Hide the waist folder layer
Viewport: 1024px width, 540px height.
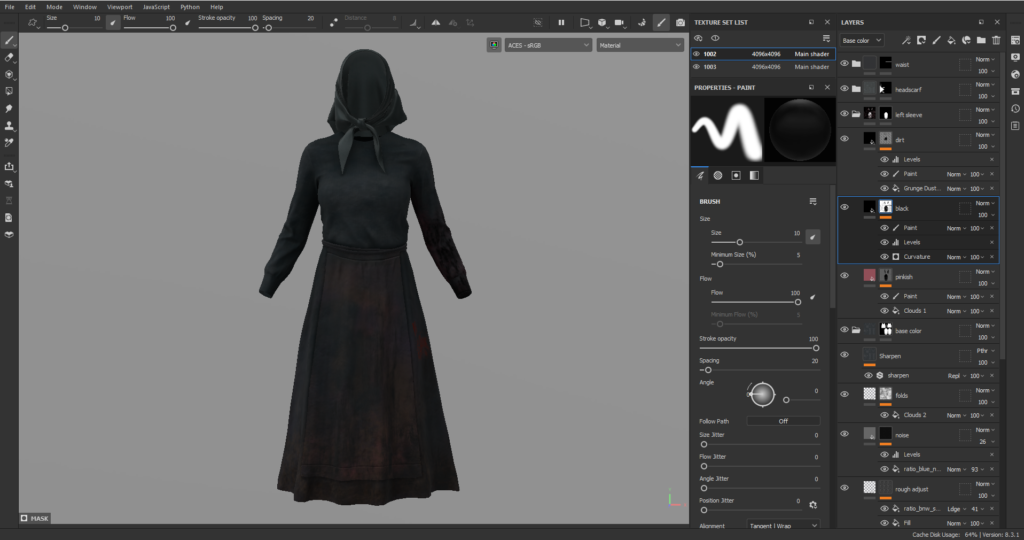(844, 64)
